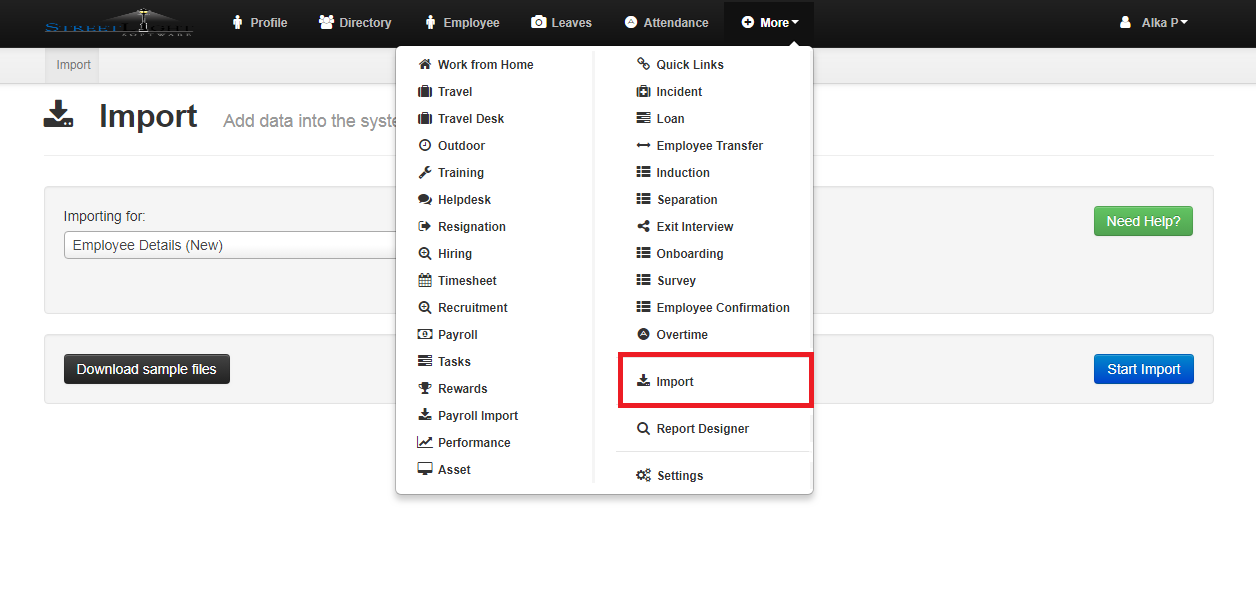Click the trophy icon beside Rewards
This screenshot has height=600, width=1256.
coord(425,389)
